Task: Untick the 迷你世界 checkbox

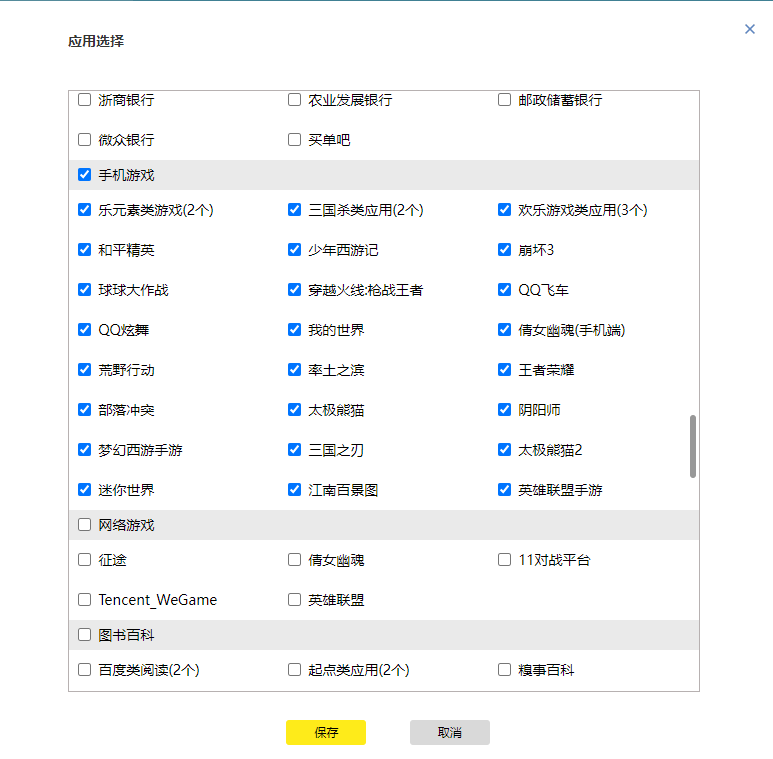Action: coord(84,489)
